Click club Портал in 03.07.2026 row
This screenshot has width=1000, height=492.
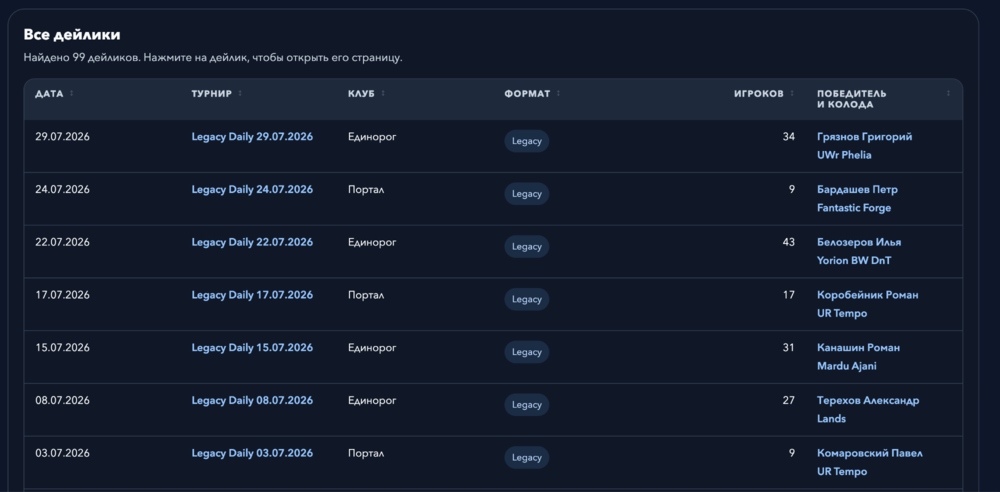(366, 453)
